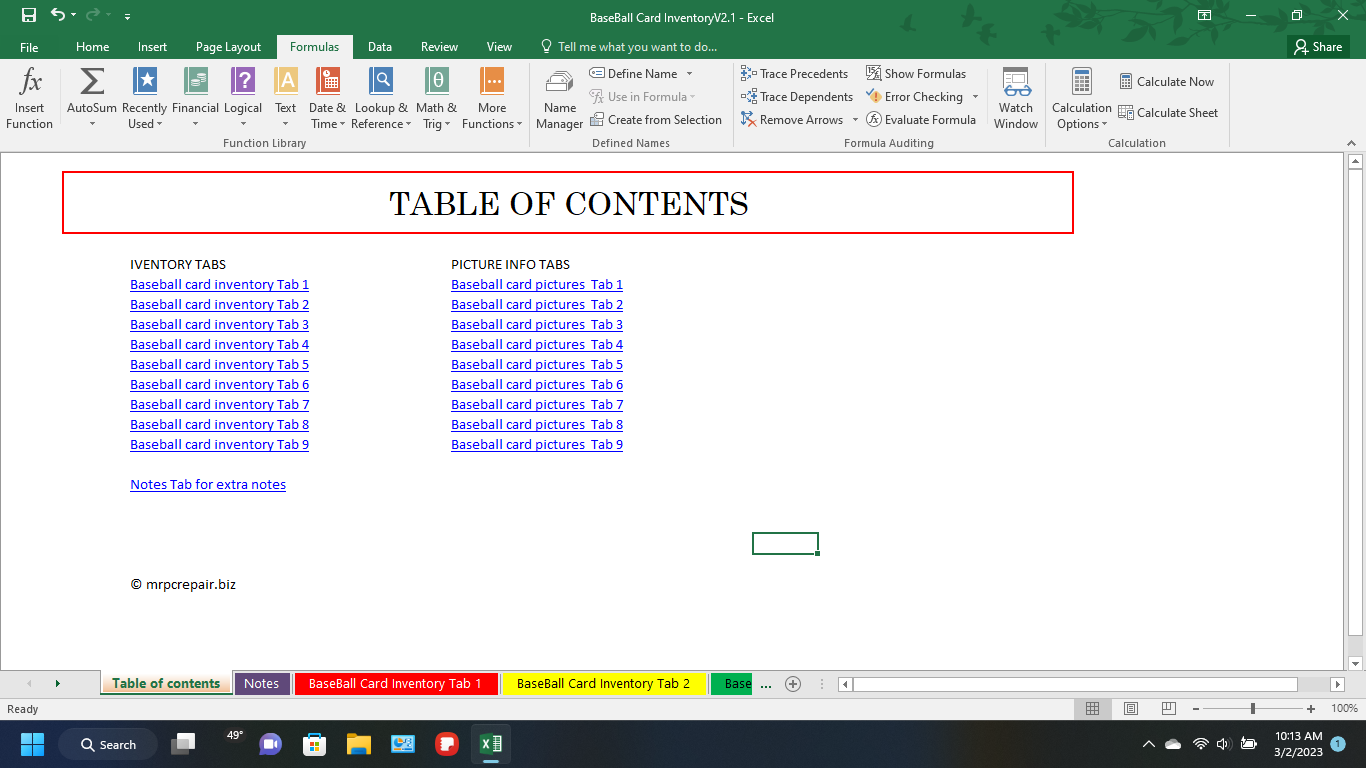Switch to the Home ribbon tab

point(93,47)
